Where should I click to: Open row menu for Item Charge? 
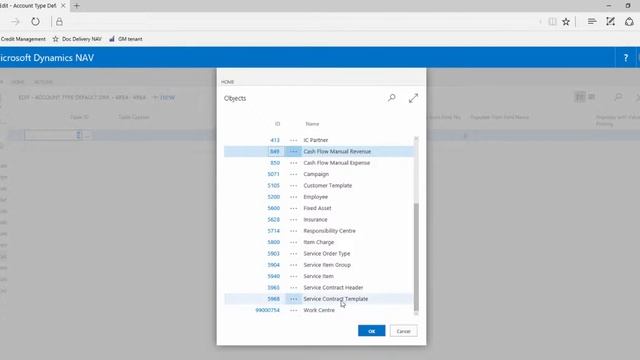(293, 242)
